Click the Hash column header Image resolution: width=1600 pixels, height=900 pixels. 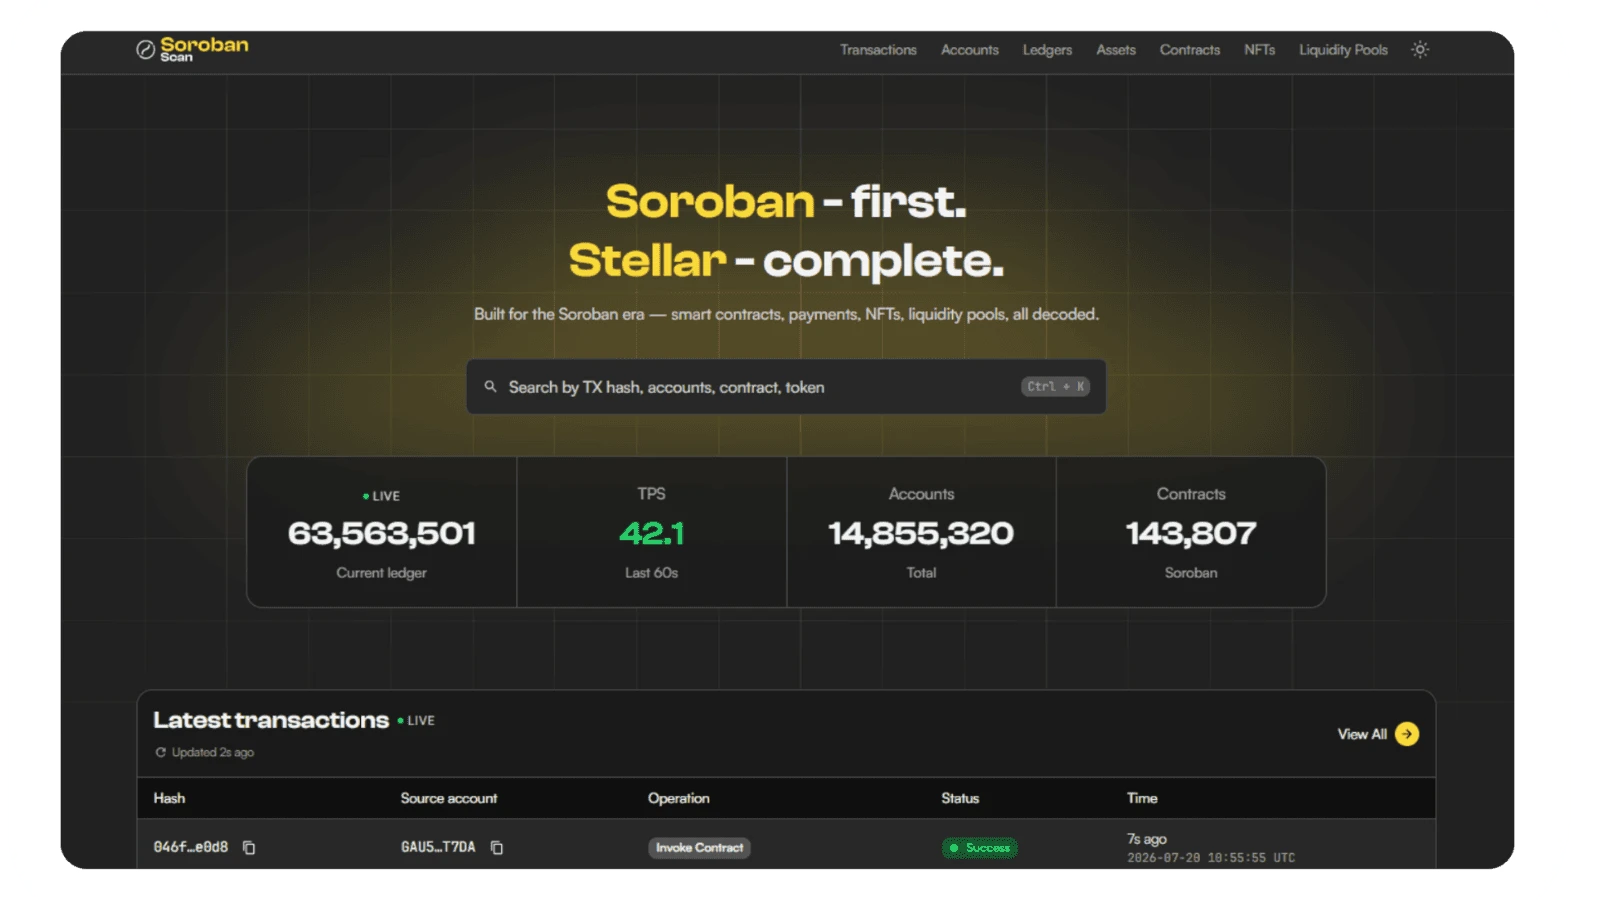(169, 798)
